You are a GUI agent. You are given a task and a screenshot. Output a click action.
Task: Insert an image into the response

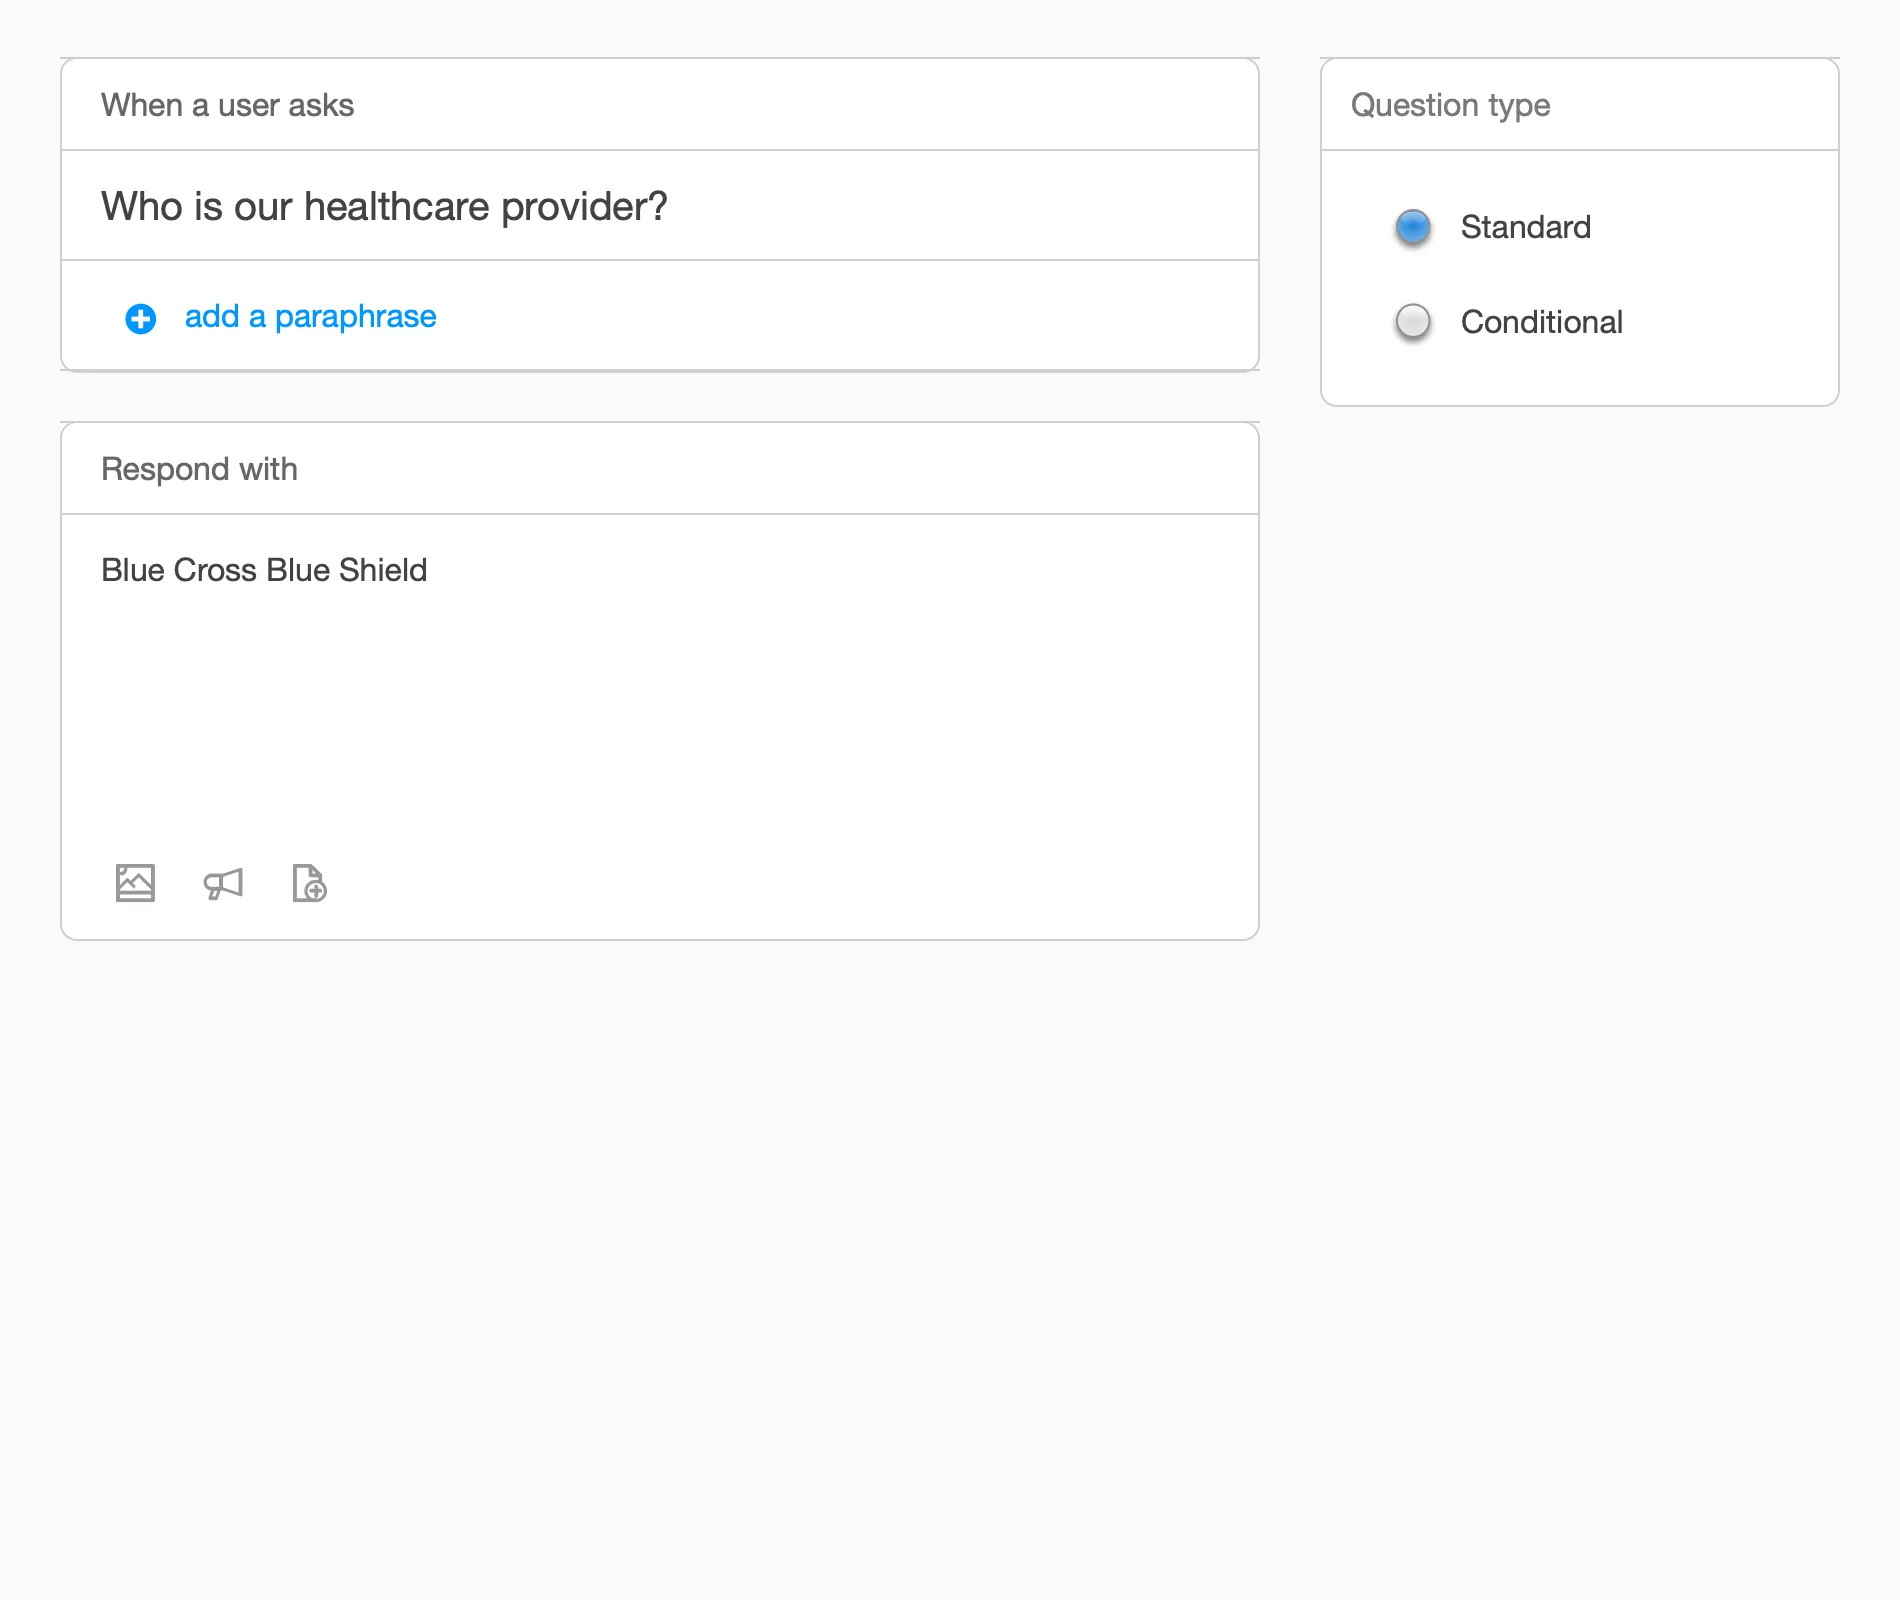coord(135,883)
